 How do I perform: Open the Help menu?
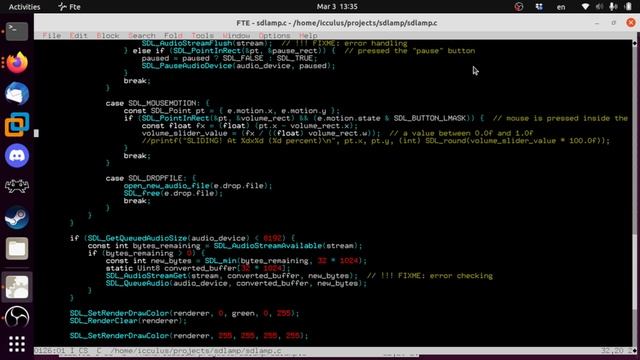pos(308,36)
